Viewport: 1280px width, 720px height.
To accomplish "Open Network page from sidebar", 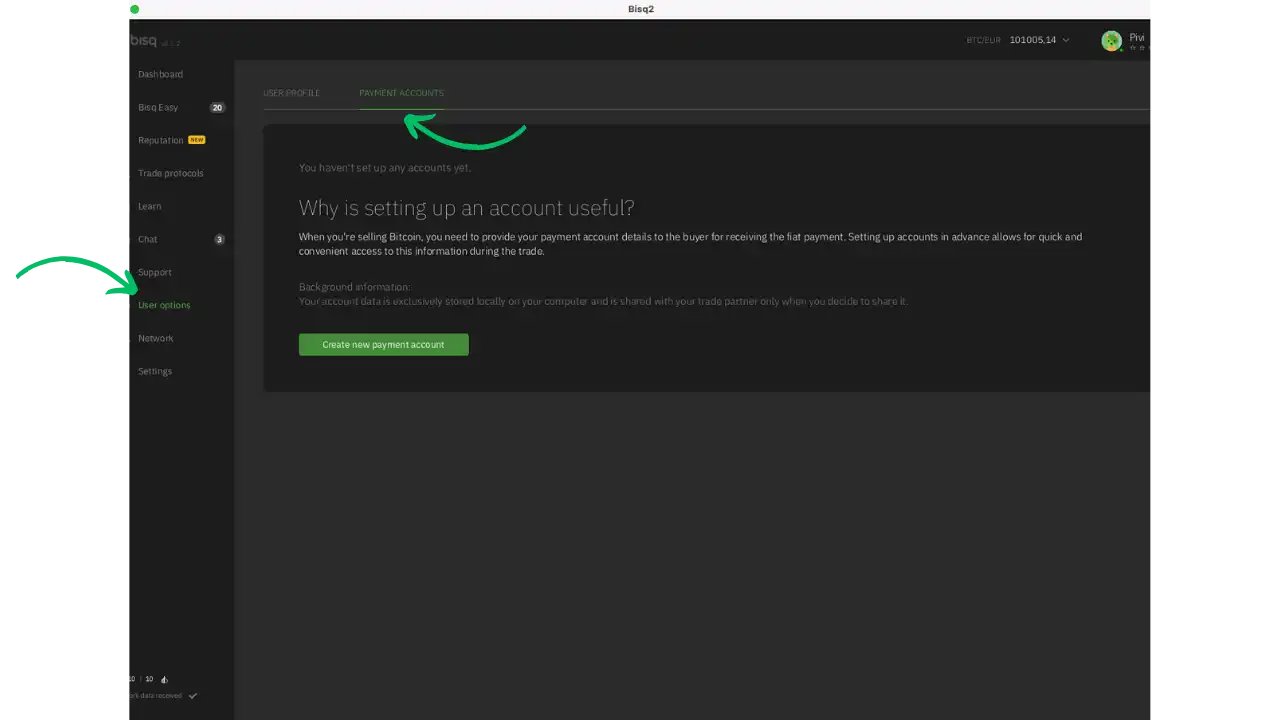I will 155,339.
